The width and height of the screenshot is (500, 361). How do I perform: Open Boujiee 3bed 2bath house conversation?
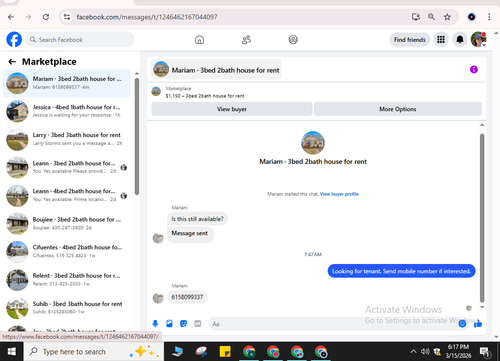67,224
